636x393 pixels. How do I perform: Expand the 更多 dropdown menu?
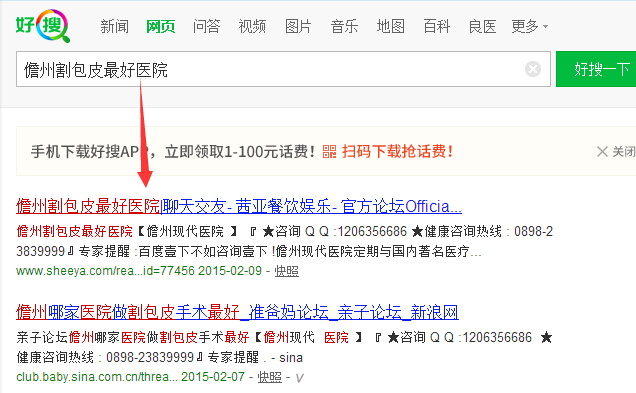(x=529, y=26)
